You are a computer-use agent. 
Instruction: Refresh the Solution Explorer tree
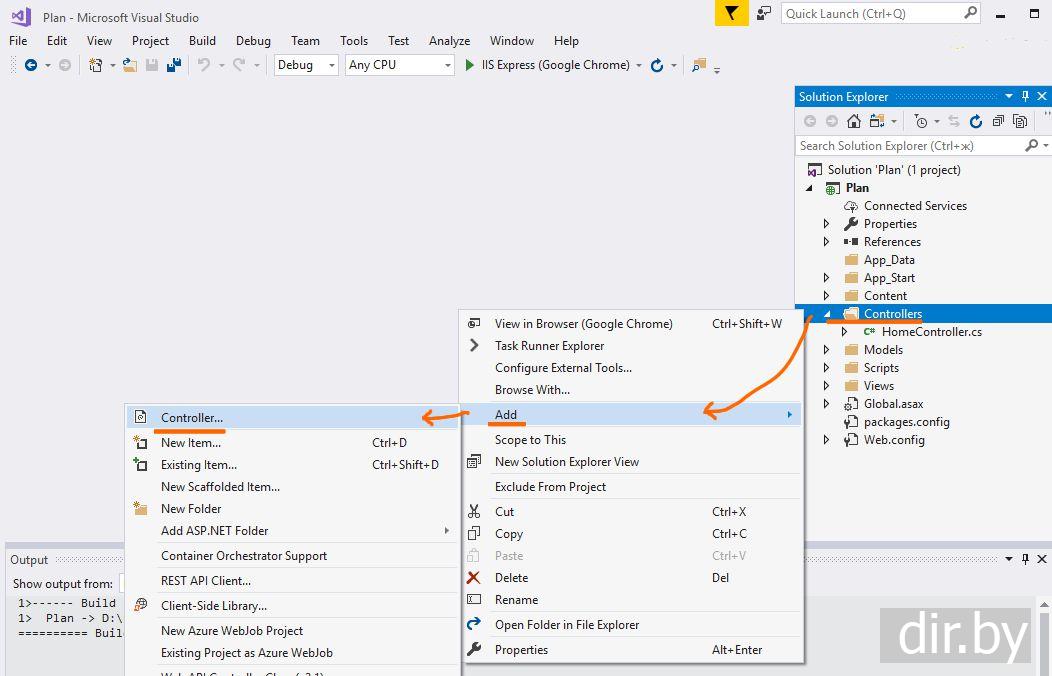point(976,121)
